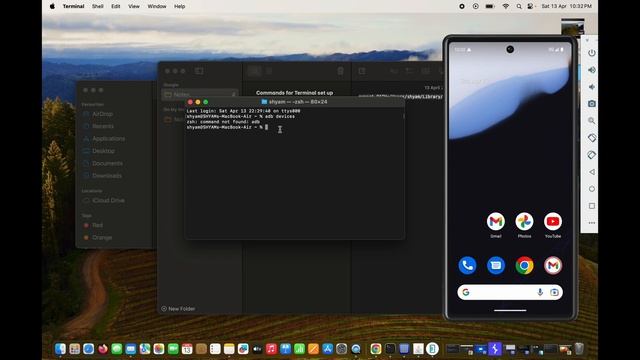Viewport: 640px width, 360px height.
Task: Open the Messages app on phone
Action: 496,265
